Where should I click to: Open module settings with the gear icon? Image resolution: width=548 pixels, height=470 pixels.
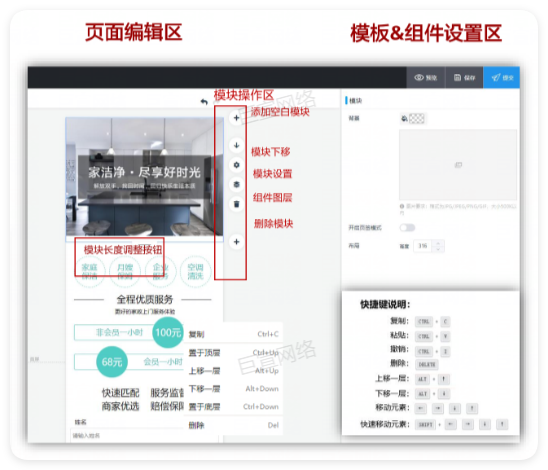(236, 165)
